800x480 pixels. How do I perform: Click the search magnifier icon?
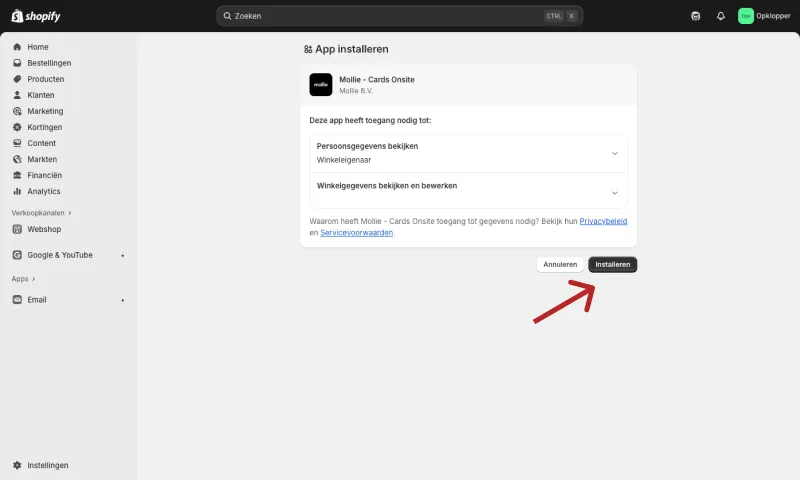tap(227, 16)
